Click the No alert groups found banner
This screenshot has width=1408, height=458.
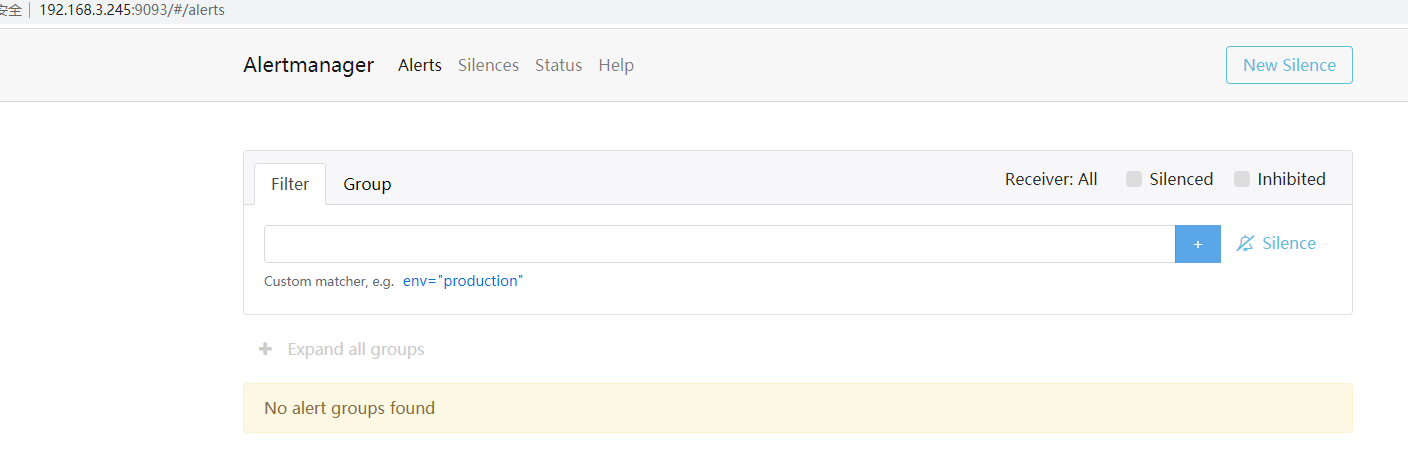(797, 408)
